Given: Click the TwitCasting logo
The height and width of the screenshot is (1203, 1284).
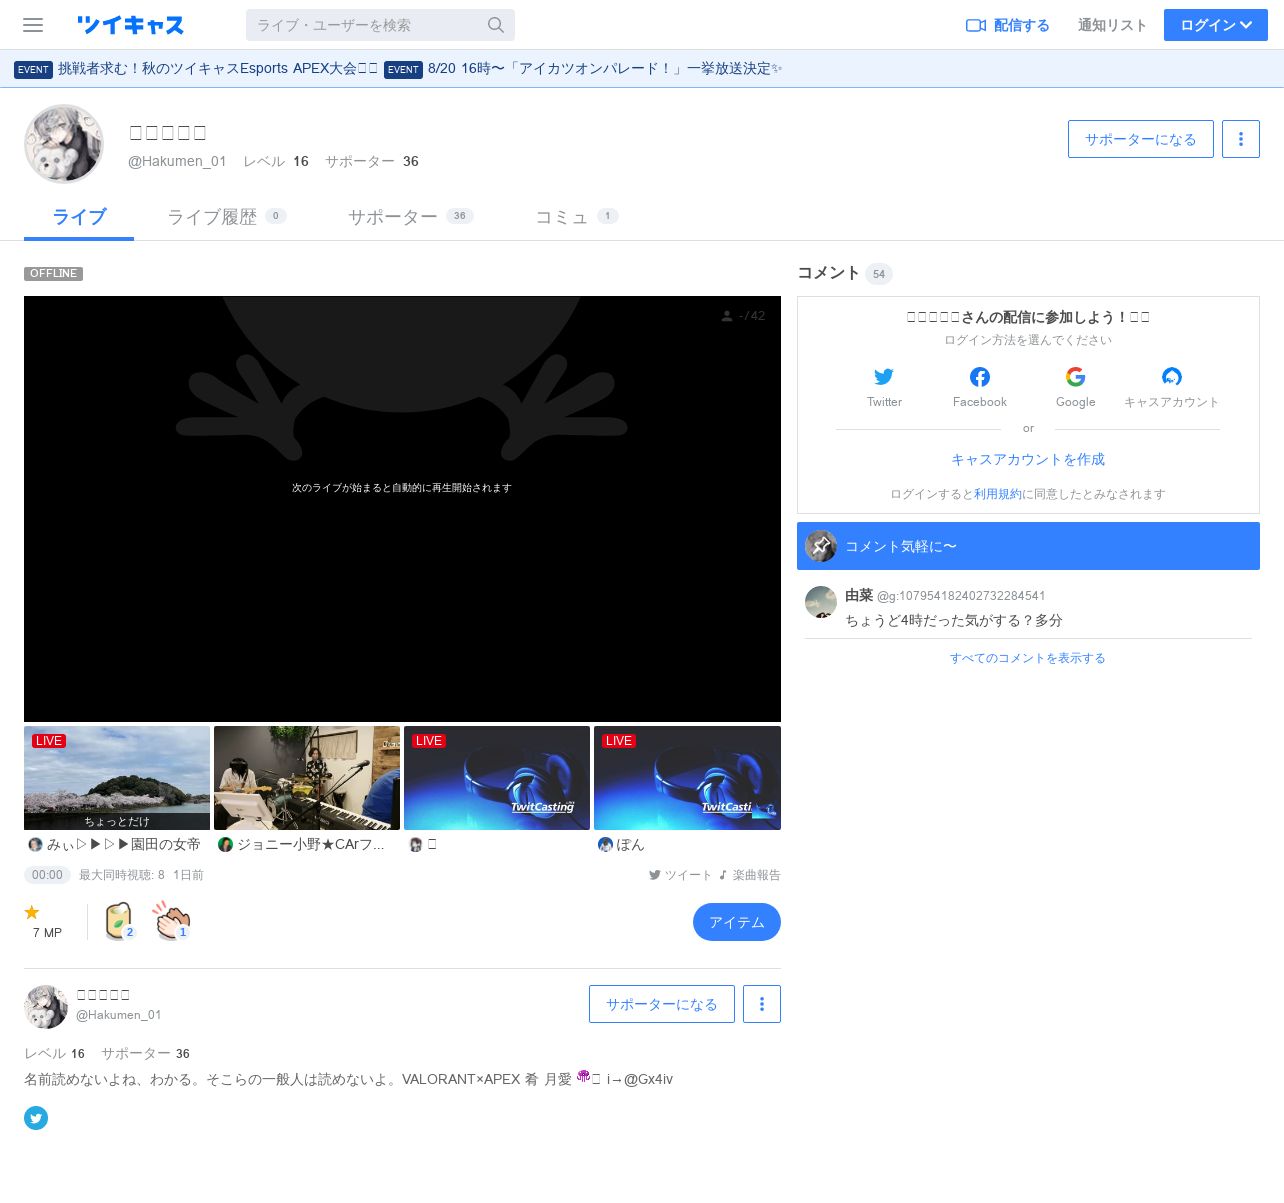Looking at the screenshot, I should point(130,25).
